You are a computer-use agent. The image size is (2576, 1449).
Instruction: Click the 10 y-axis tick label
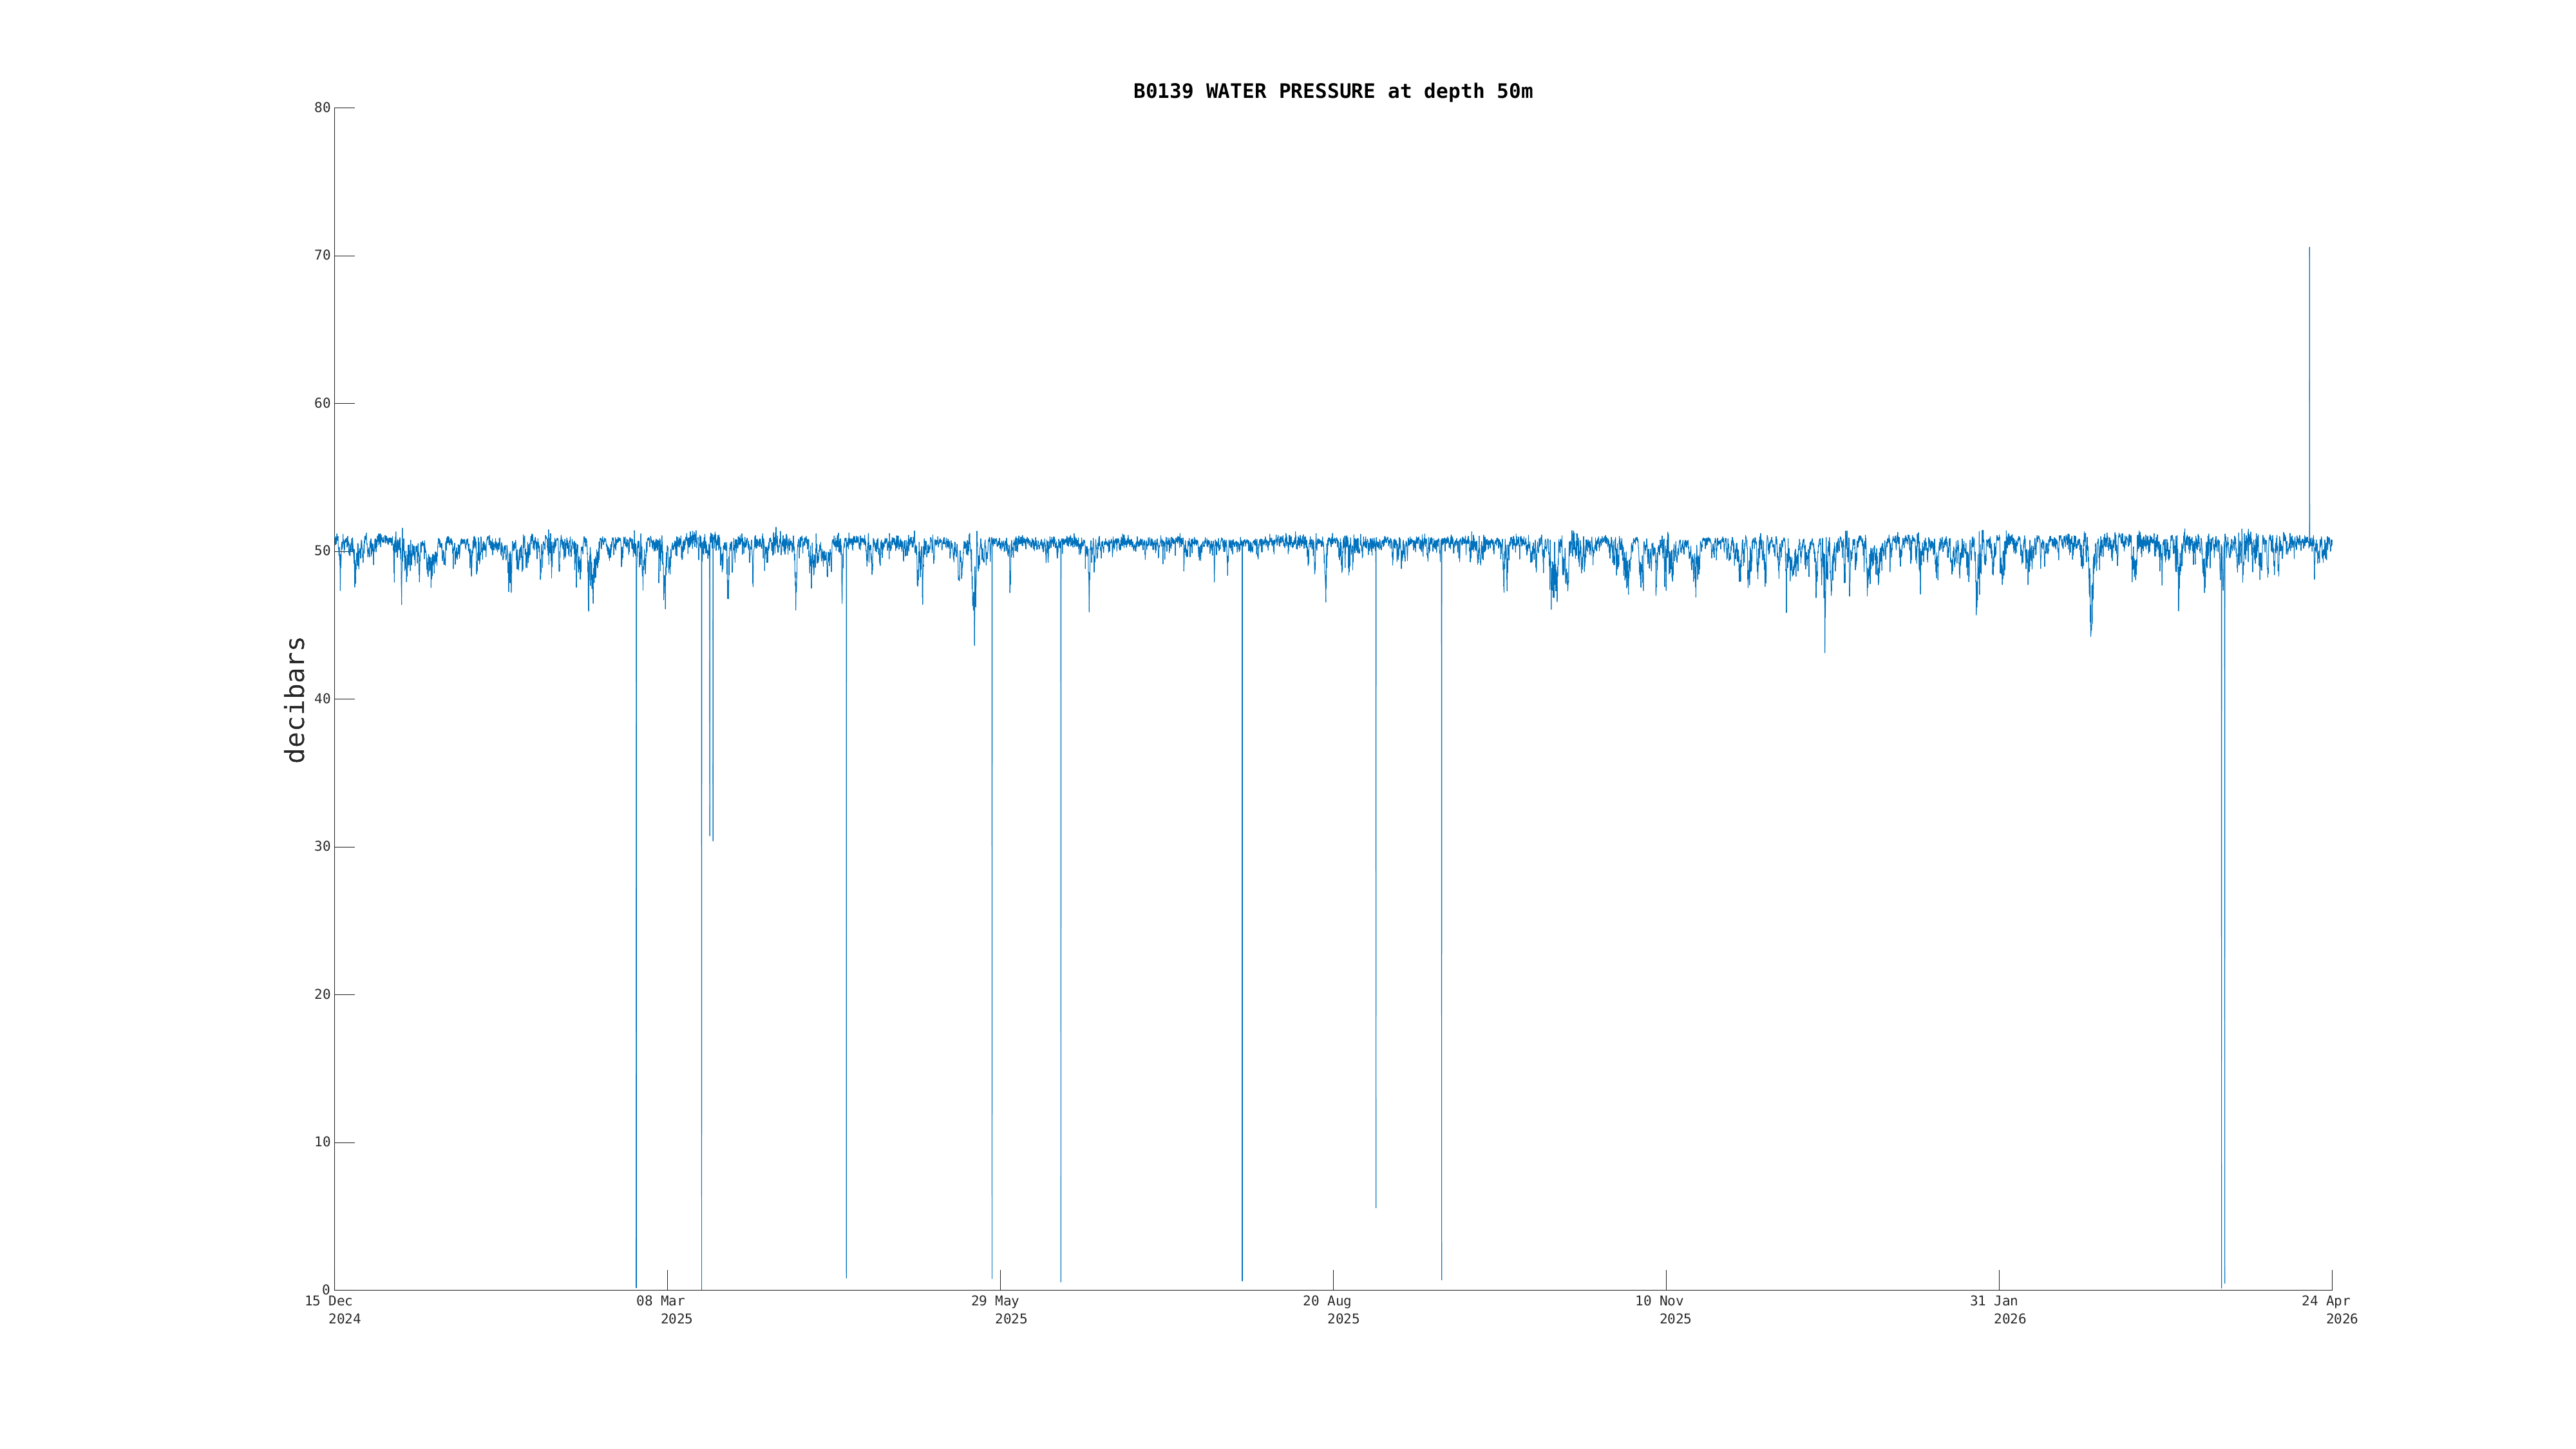322,1143
